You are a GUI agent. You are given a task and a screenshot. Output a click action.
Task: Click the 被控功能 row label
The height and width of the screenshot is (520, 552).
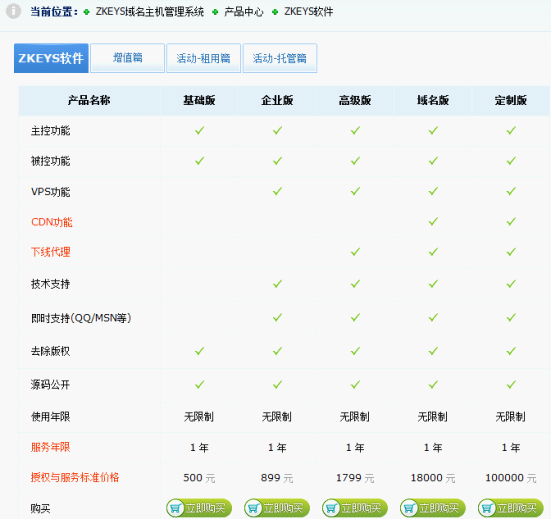tap(51, 161)
